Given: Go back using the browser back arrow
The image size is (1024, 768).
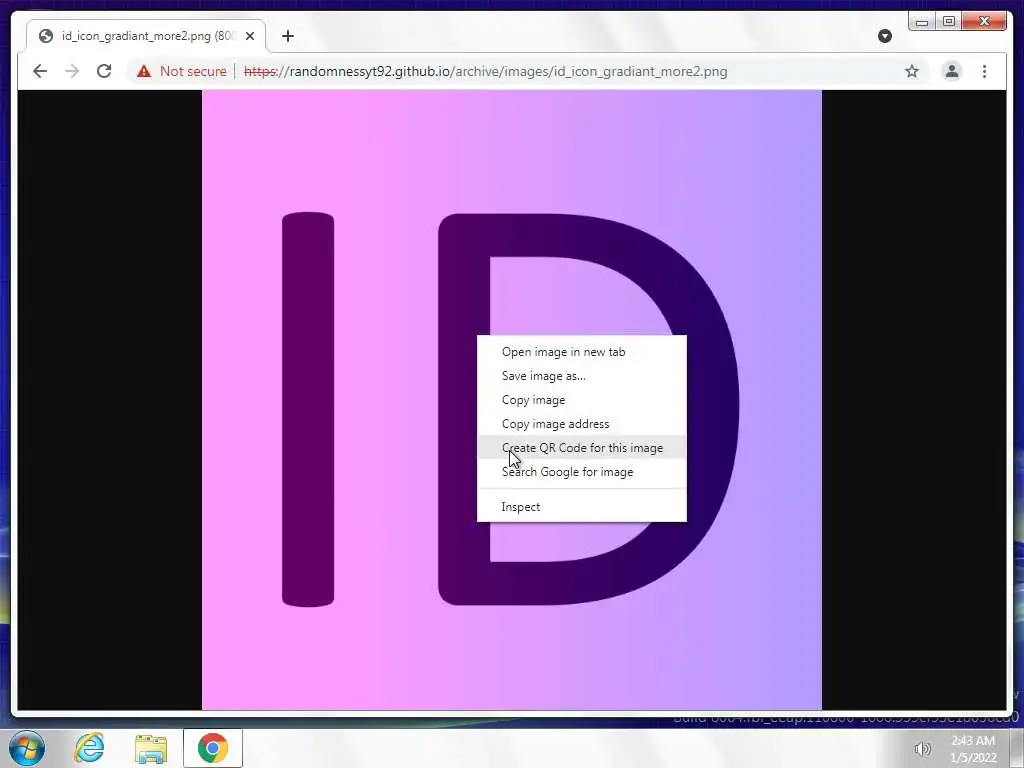Looking at the screenshot, I should [40, 71].
